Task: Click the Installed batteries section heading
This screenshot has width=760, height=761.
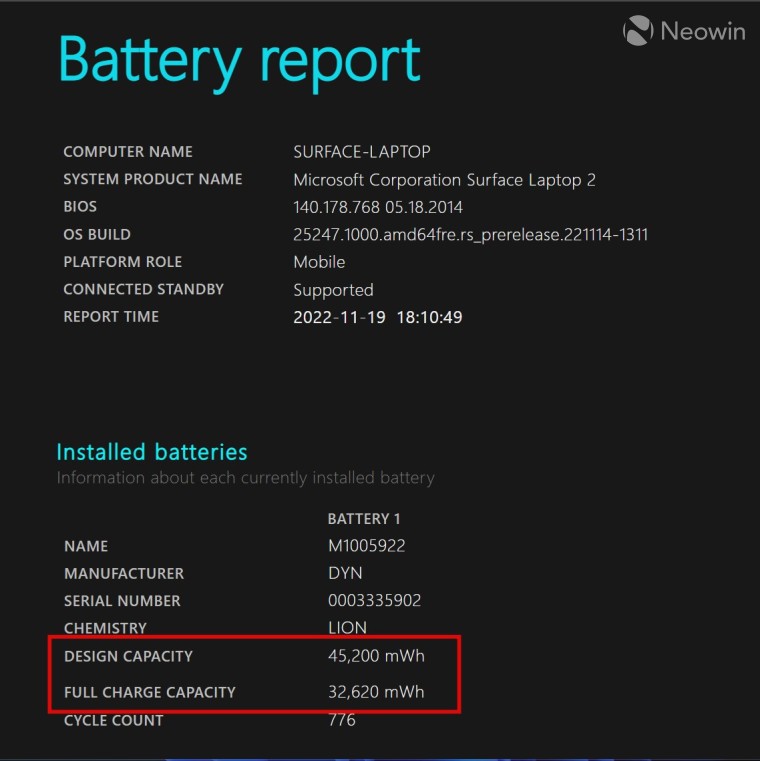Action: click(x=152, y=452)
